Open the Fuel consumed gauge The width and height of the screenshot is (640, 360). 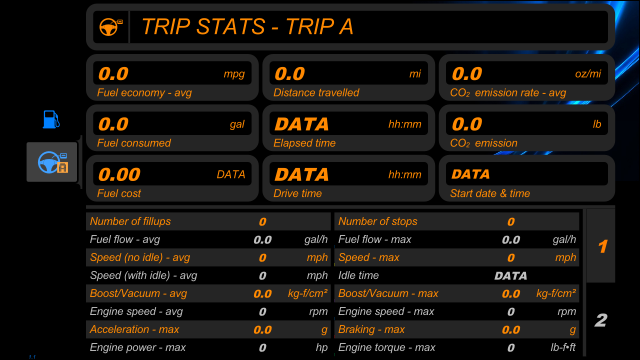coord(172,128)
